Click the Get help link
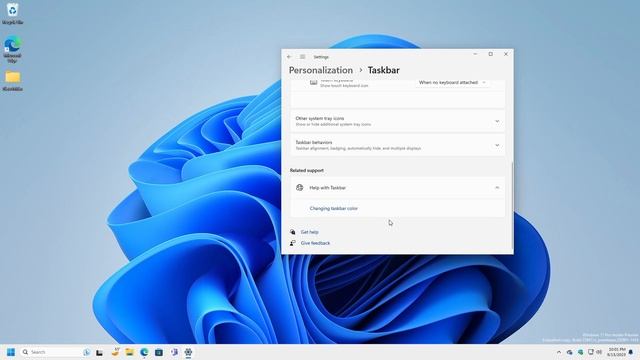This screenshot has height=360, width=640. [x=309, y=232]
